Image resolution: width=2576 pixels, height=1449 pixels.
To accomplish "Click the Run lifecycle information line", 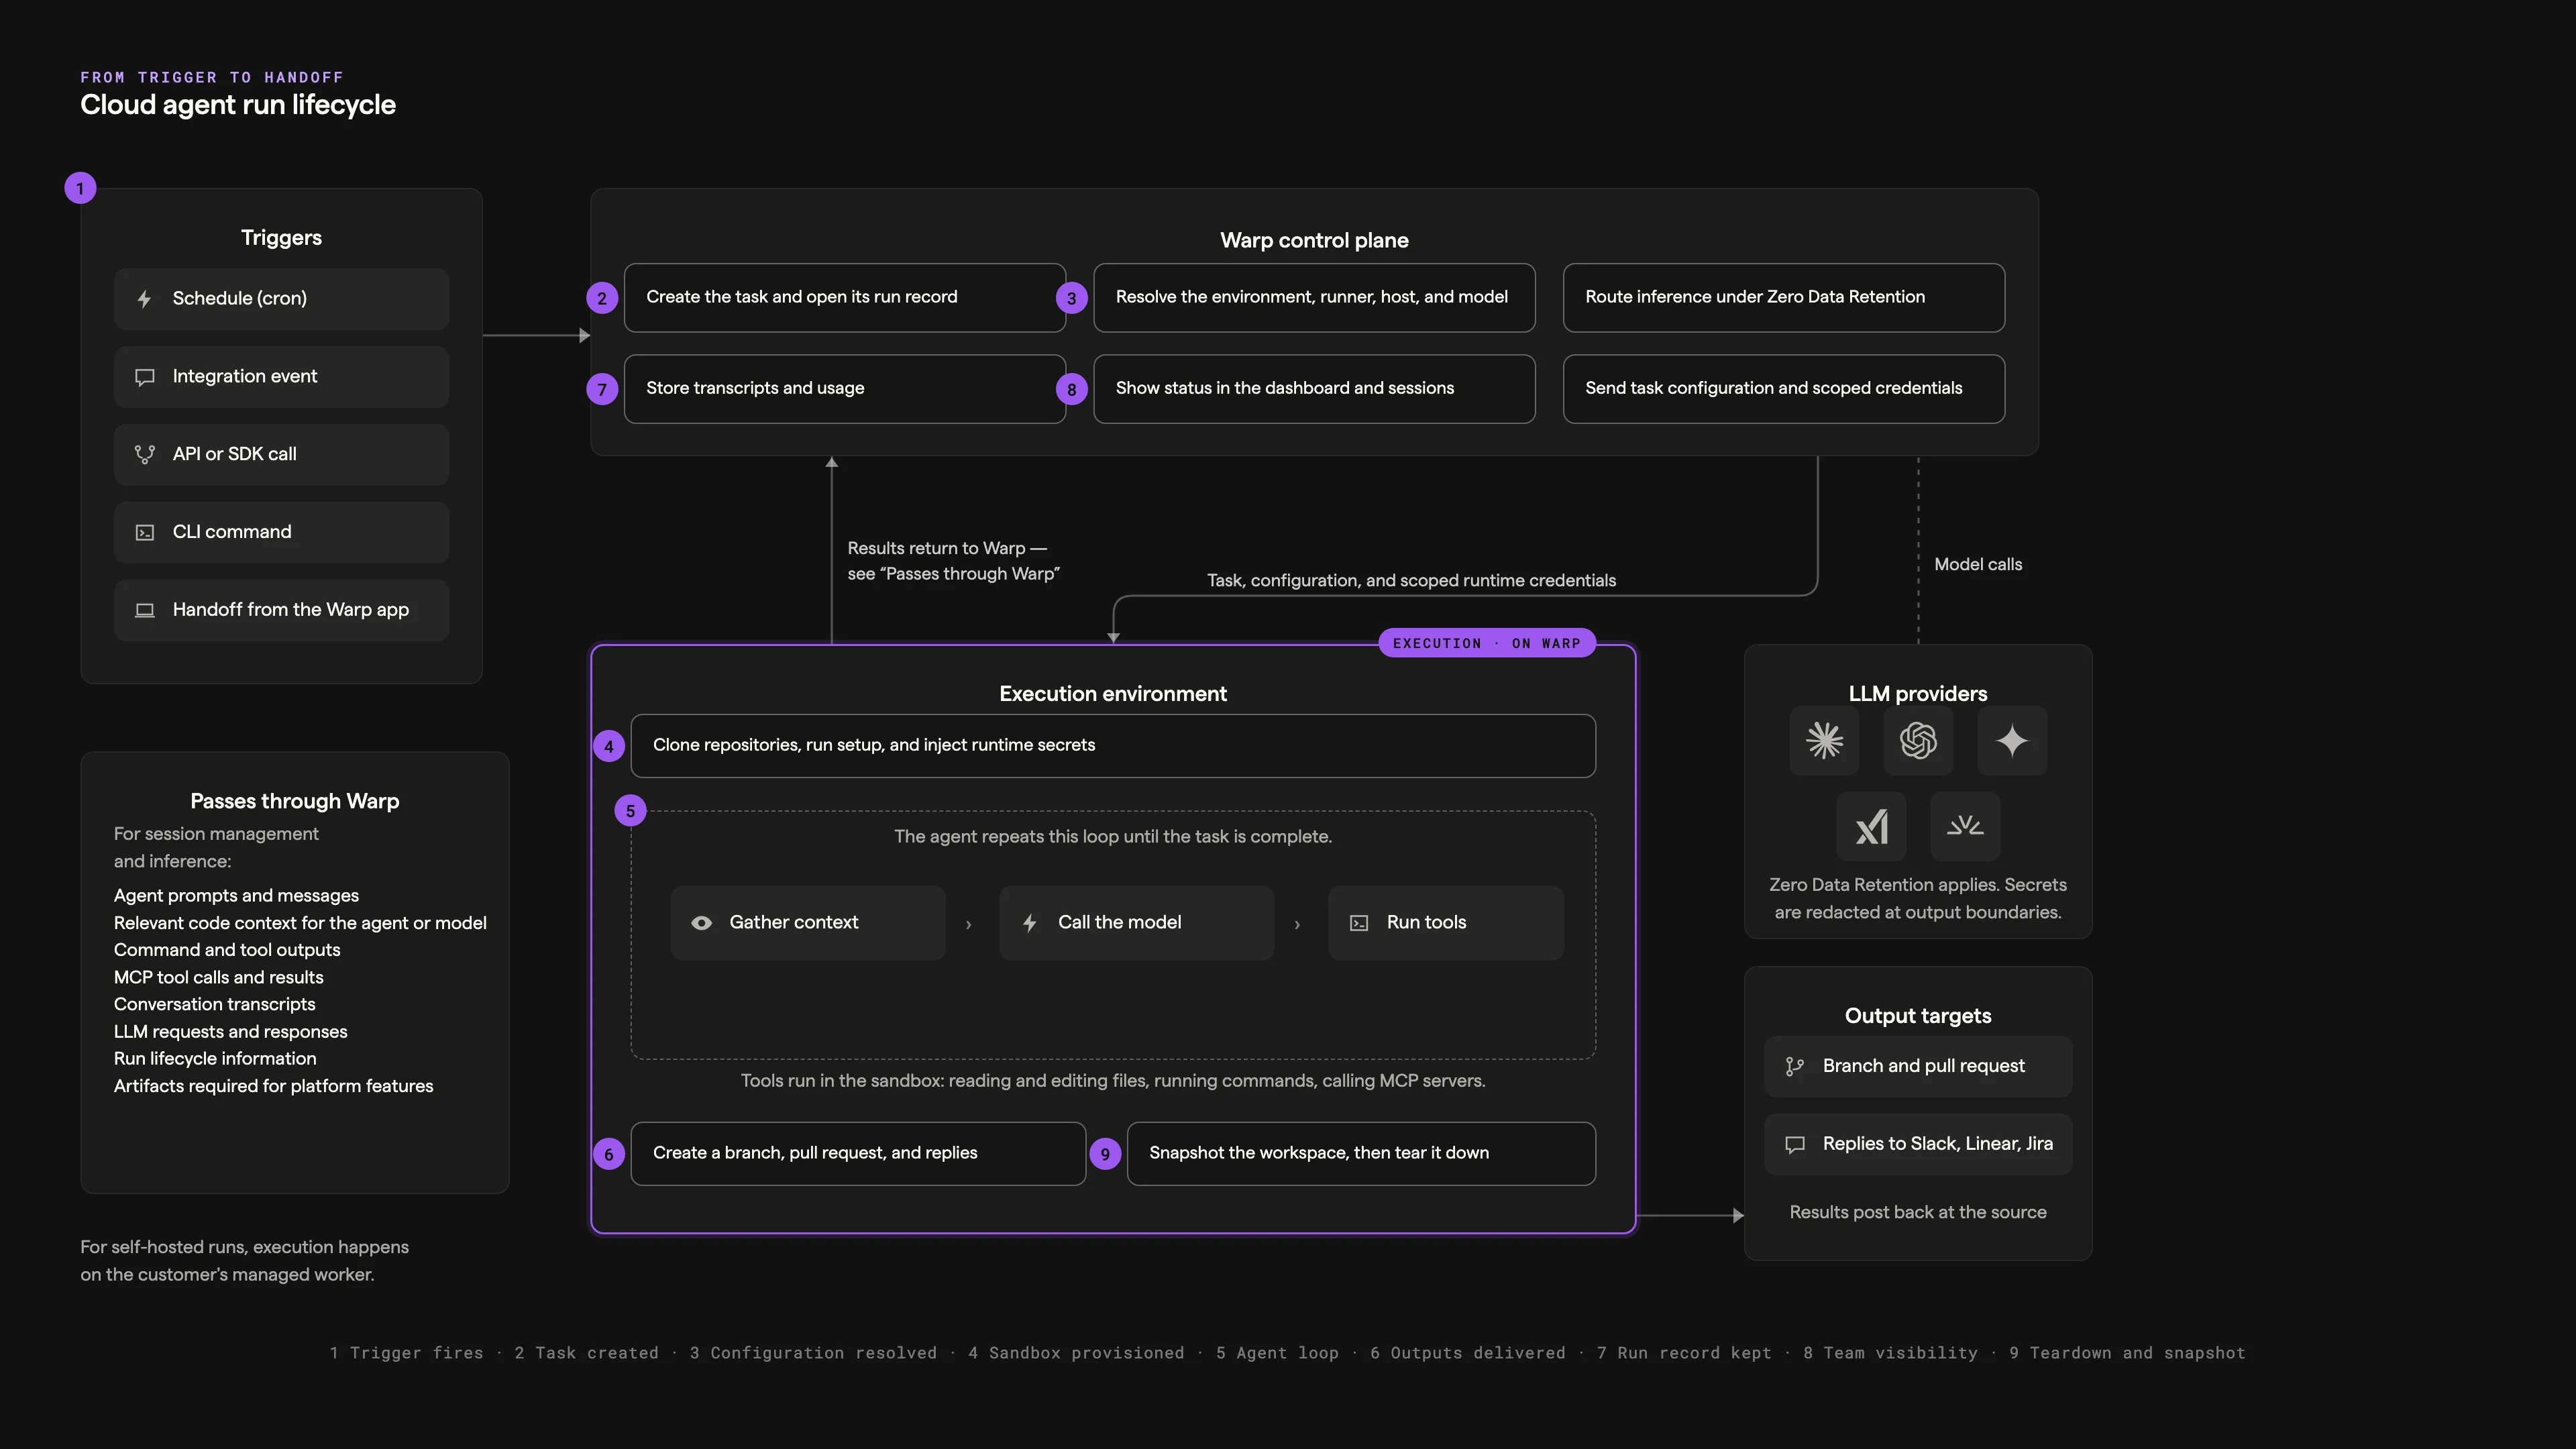I will coord(215,1059).
